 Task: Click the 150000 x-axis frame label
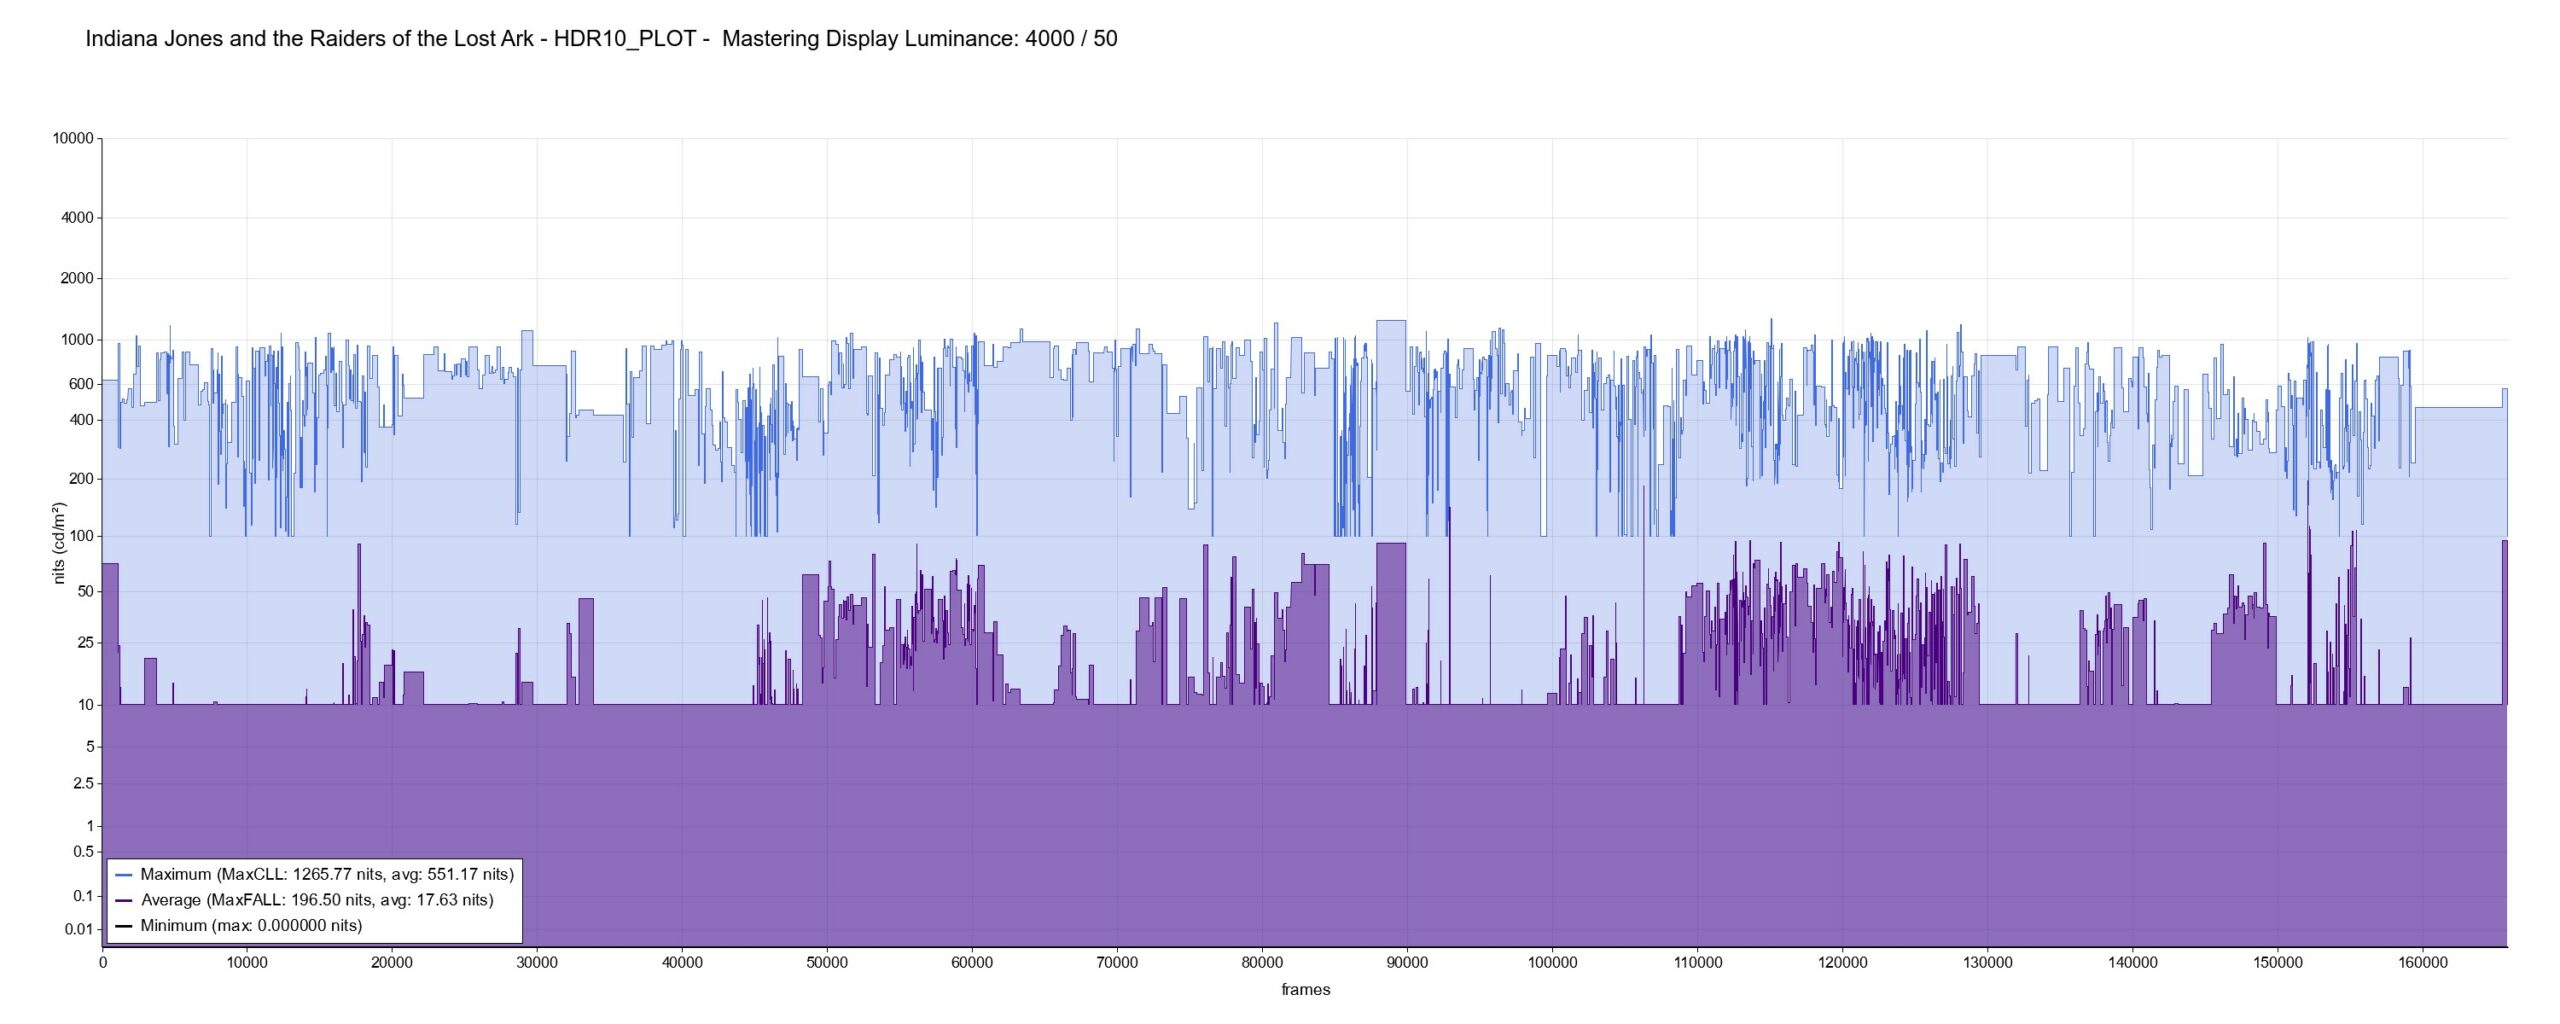(2278, 963)
